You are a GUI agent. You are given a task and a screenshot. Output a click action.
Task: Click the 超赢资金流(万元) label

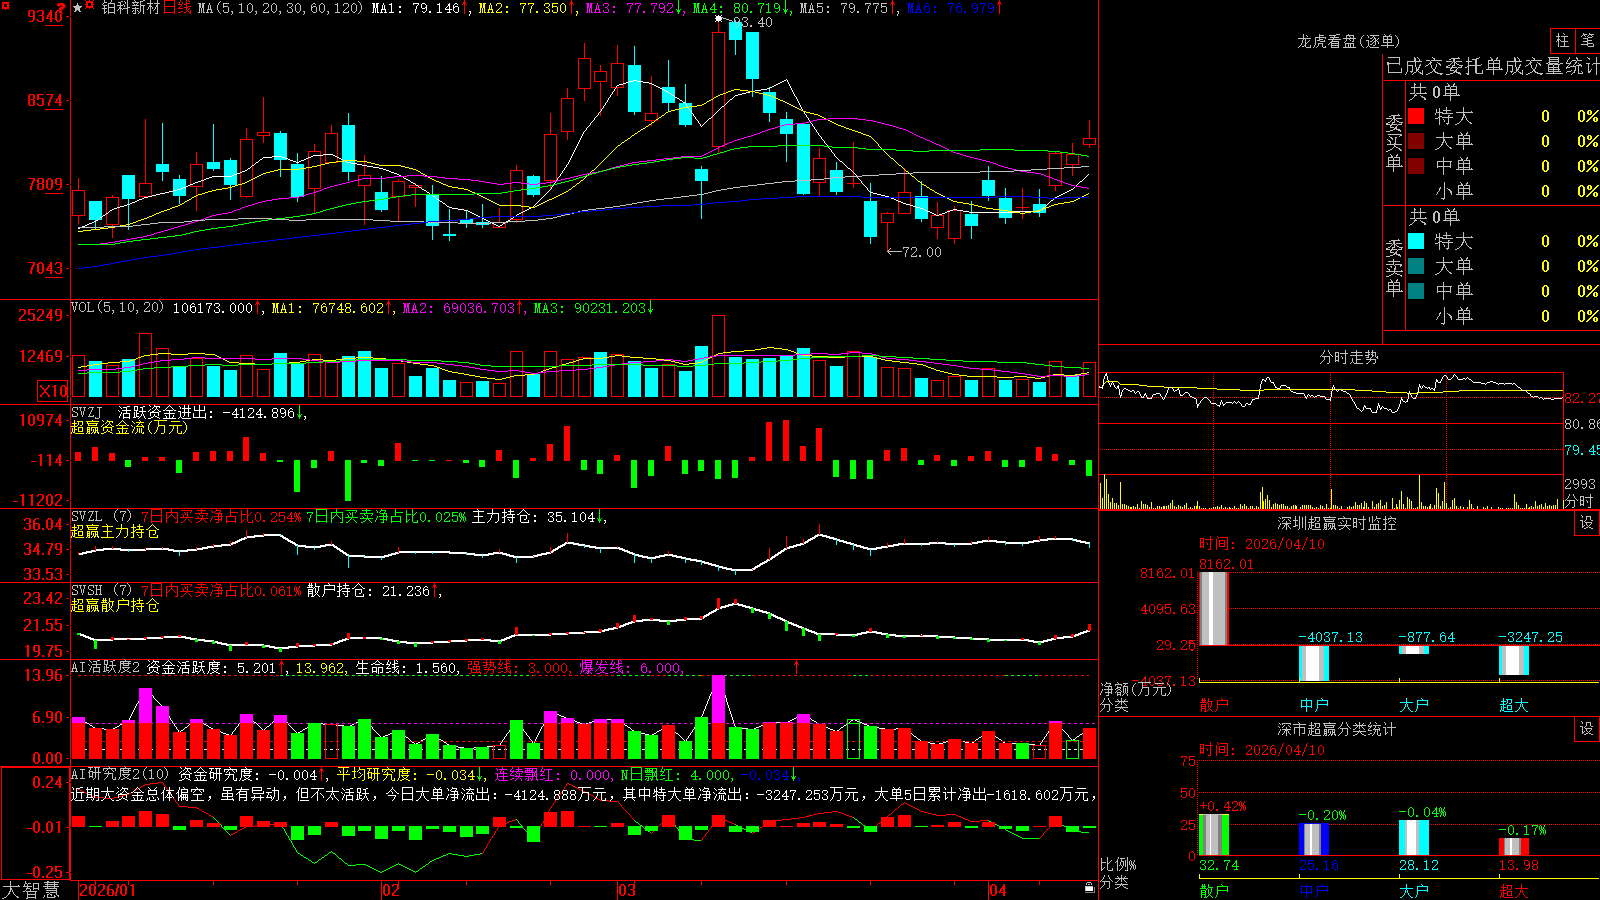coord(129,428)
